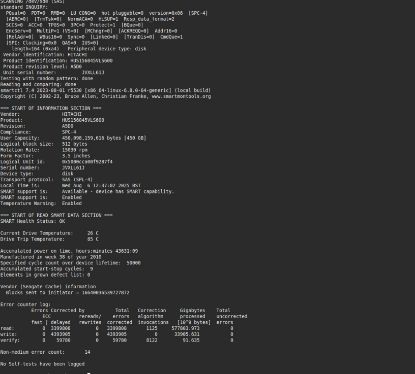Click the No Self-tests have been logged line
This screenshot has width=415, height=374.
click(x=42, y=364)
